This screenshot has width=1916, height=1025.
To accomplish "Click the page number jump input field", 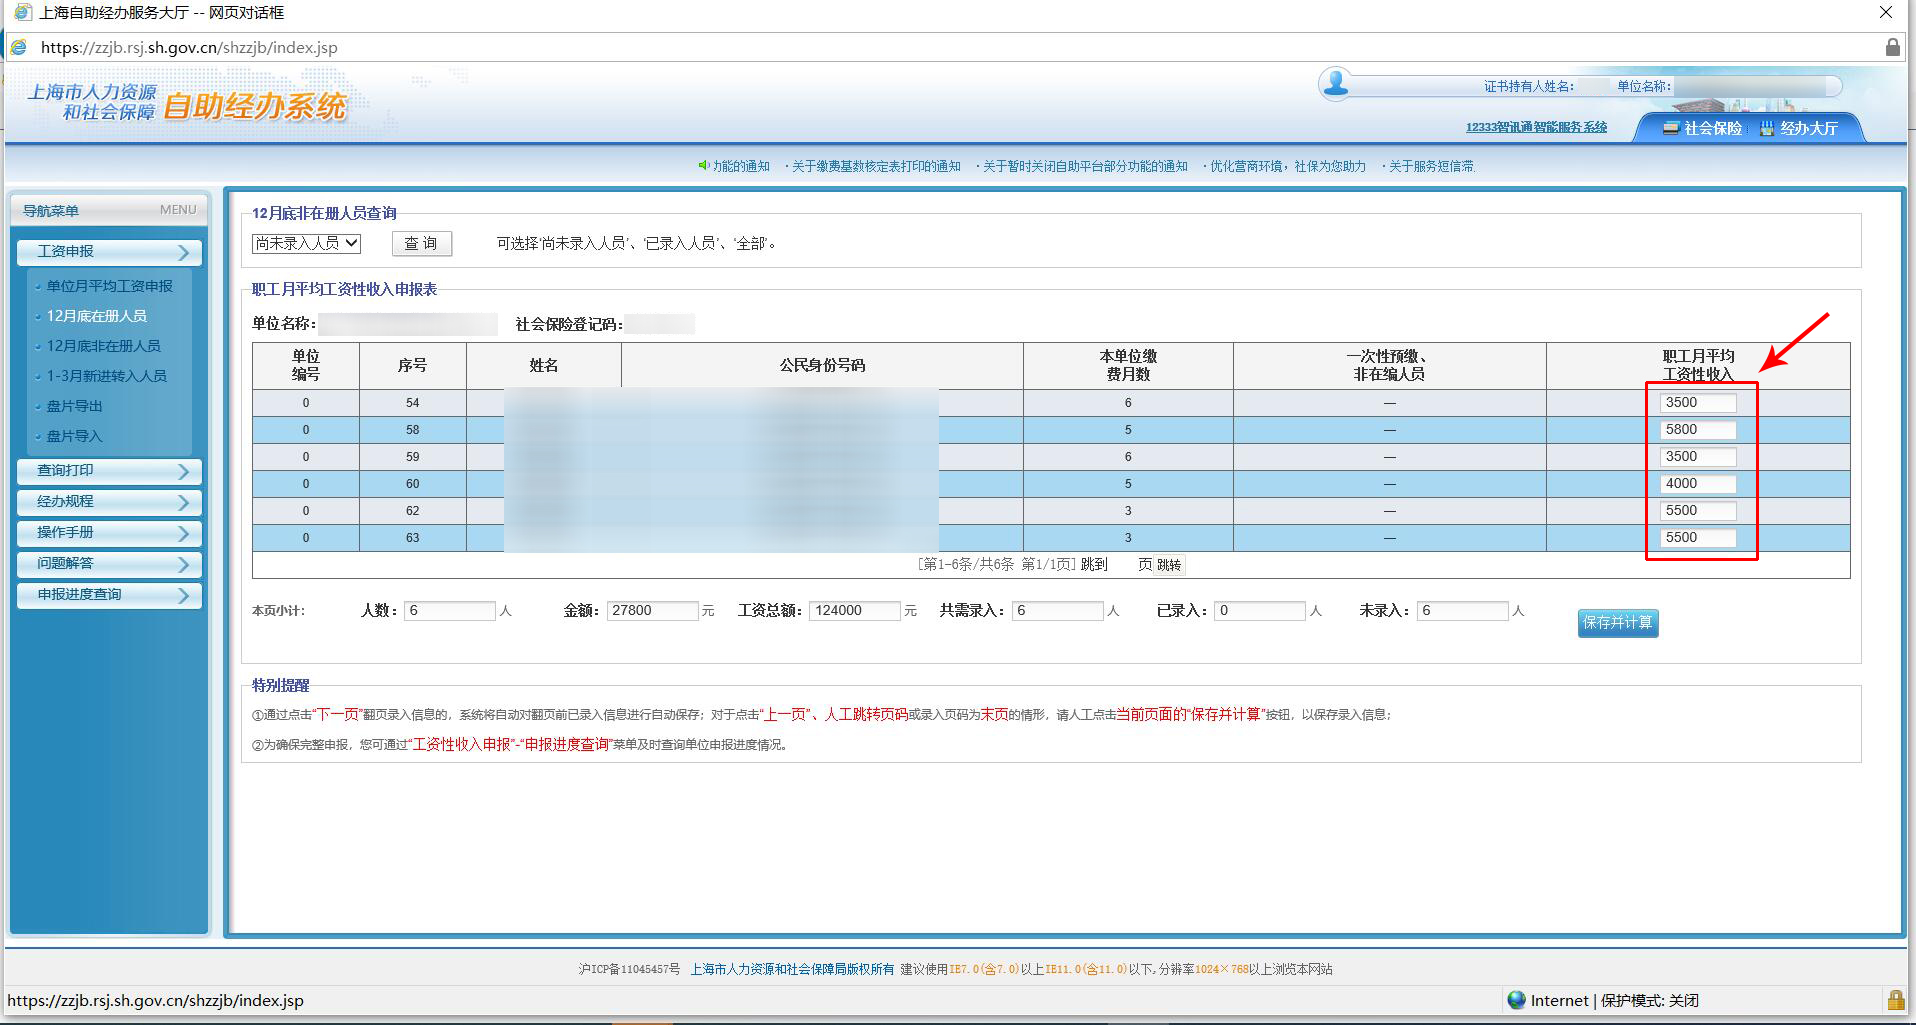I will [x=1122, y=565].
